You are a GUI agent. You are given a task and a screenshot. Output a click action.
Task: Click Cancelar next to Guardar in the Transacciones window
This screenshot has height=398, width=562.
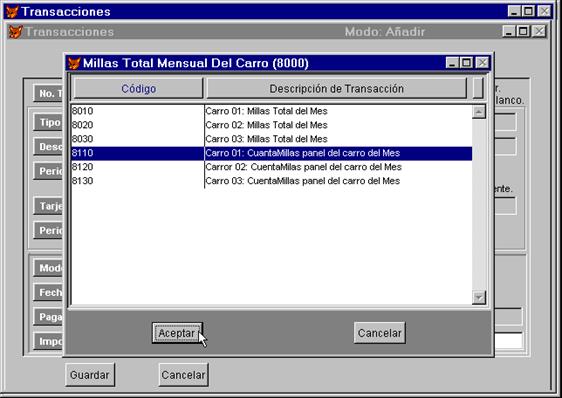click(183, 375)
